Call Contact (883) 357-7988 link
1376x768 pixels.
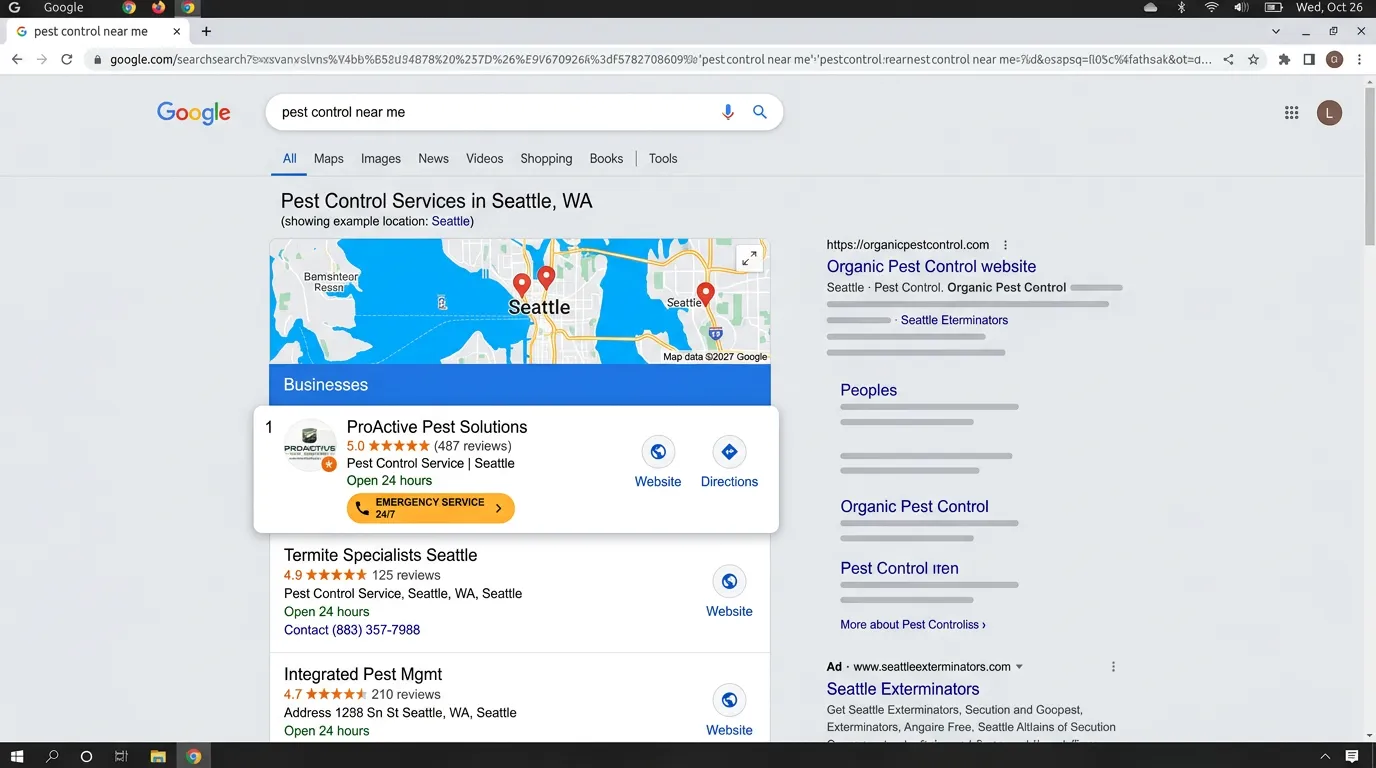point(352,630)
